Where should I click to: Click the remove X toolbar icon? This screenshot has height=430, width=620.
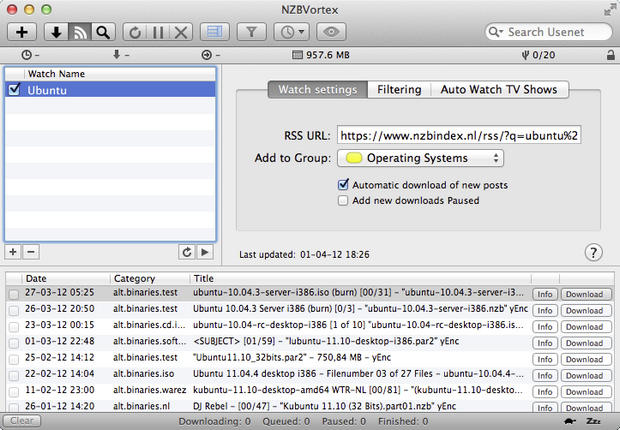(181, 32)
